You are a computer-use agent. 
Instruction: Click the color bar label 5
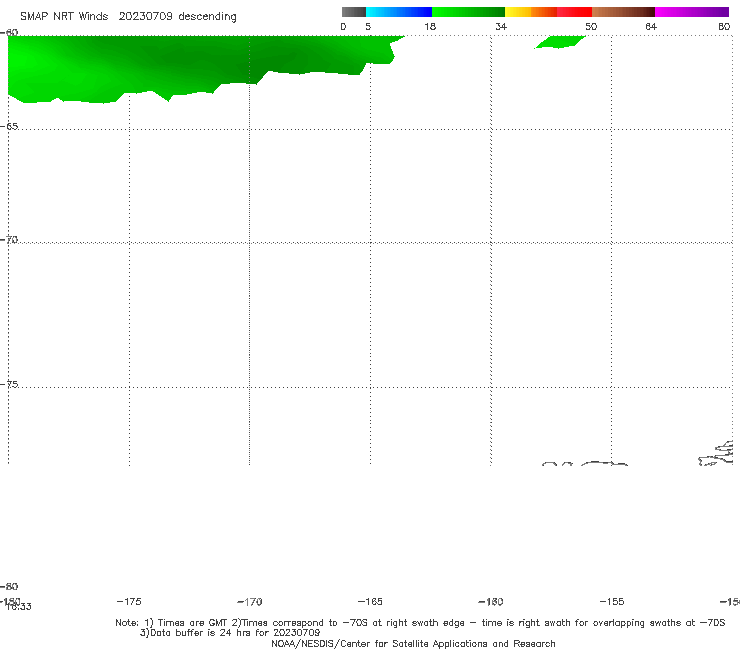(368, 26)
